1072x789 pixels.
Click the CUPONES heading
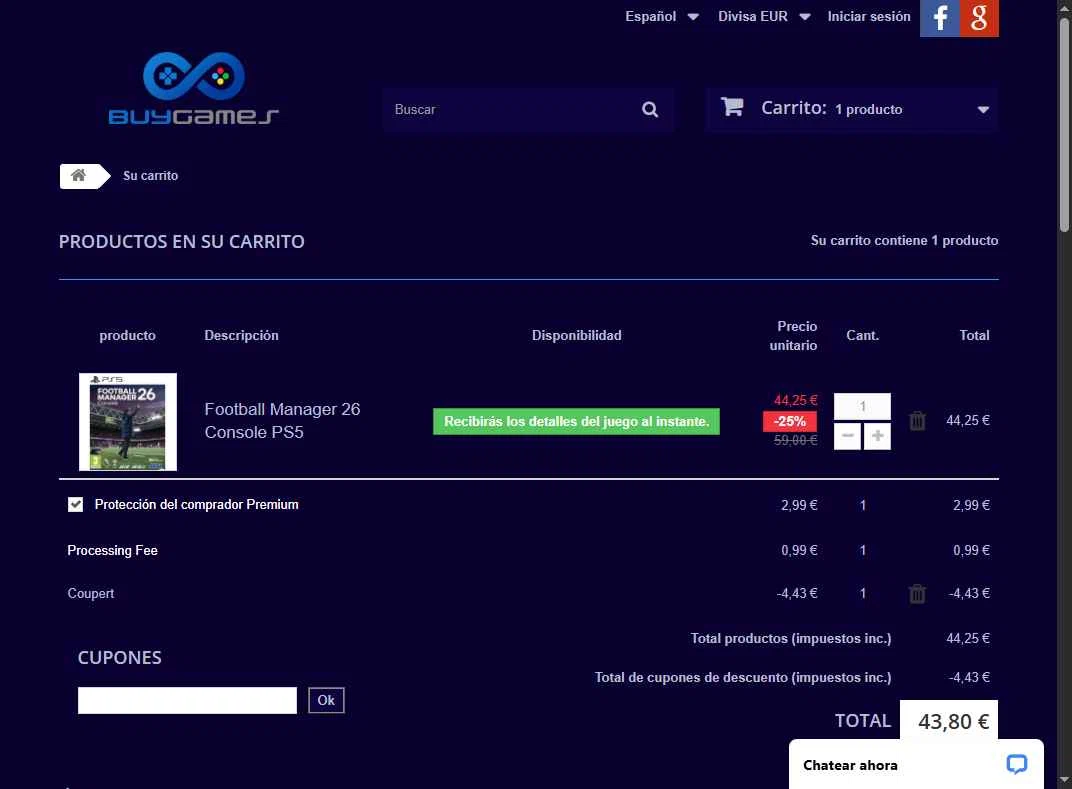click(x=120, y=658)
